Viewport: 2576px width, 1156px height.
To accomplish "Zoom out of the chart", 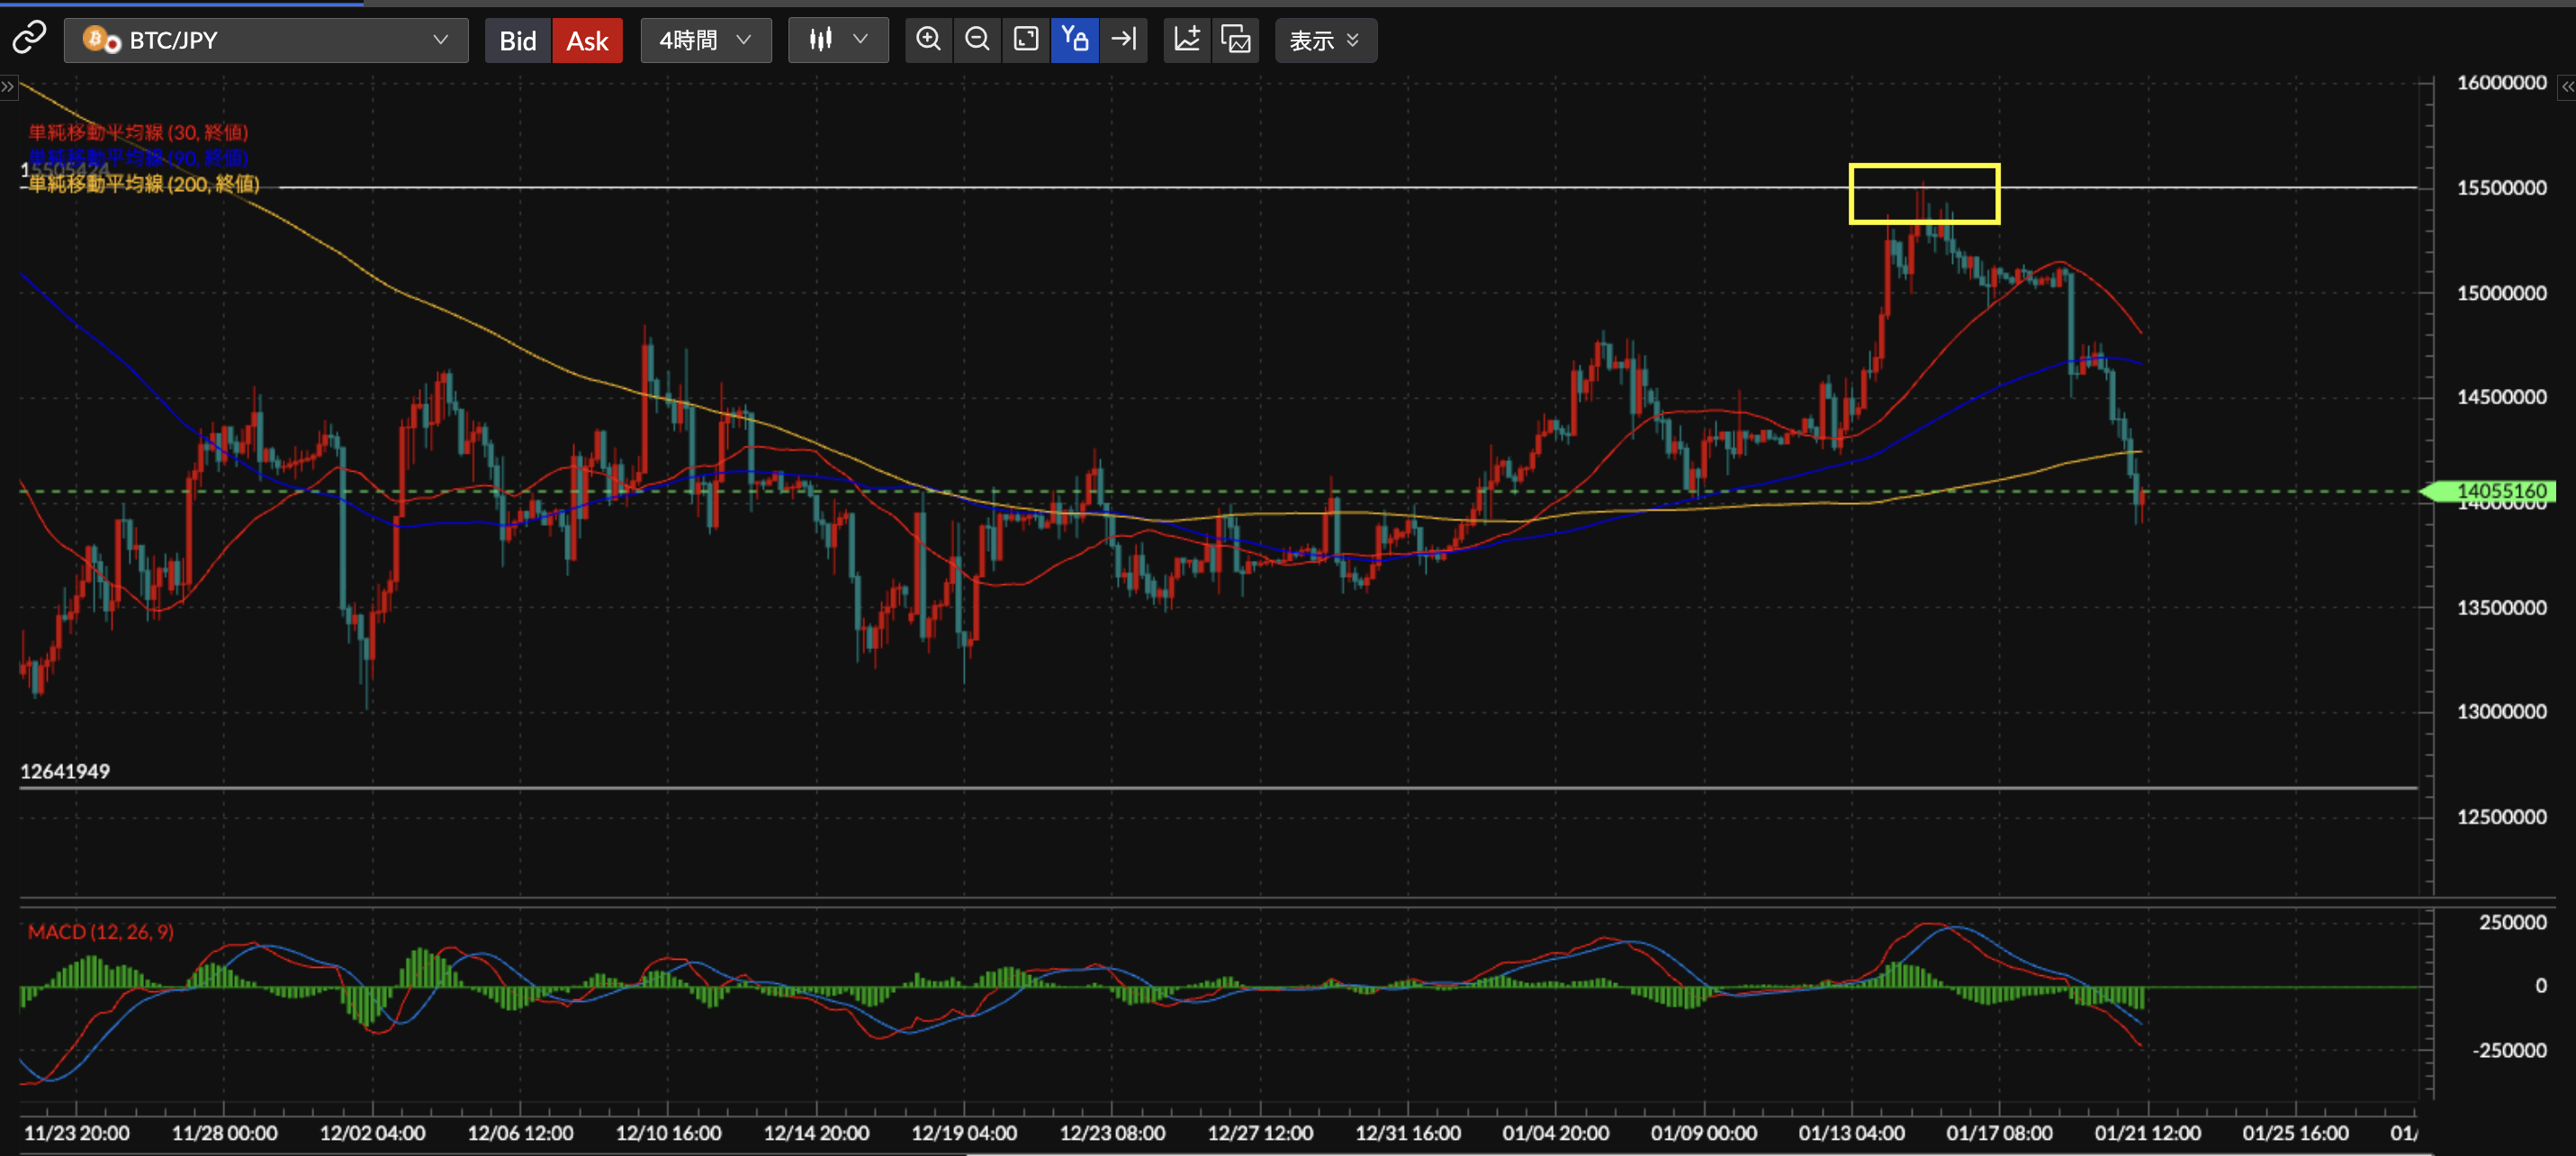I will (977, 40).
